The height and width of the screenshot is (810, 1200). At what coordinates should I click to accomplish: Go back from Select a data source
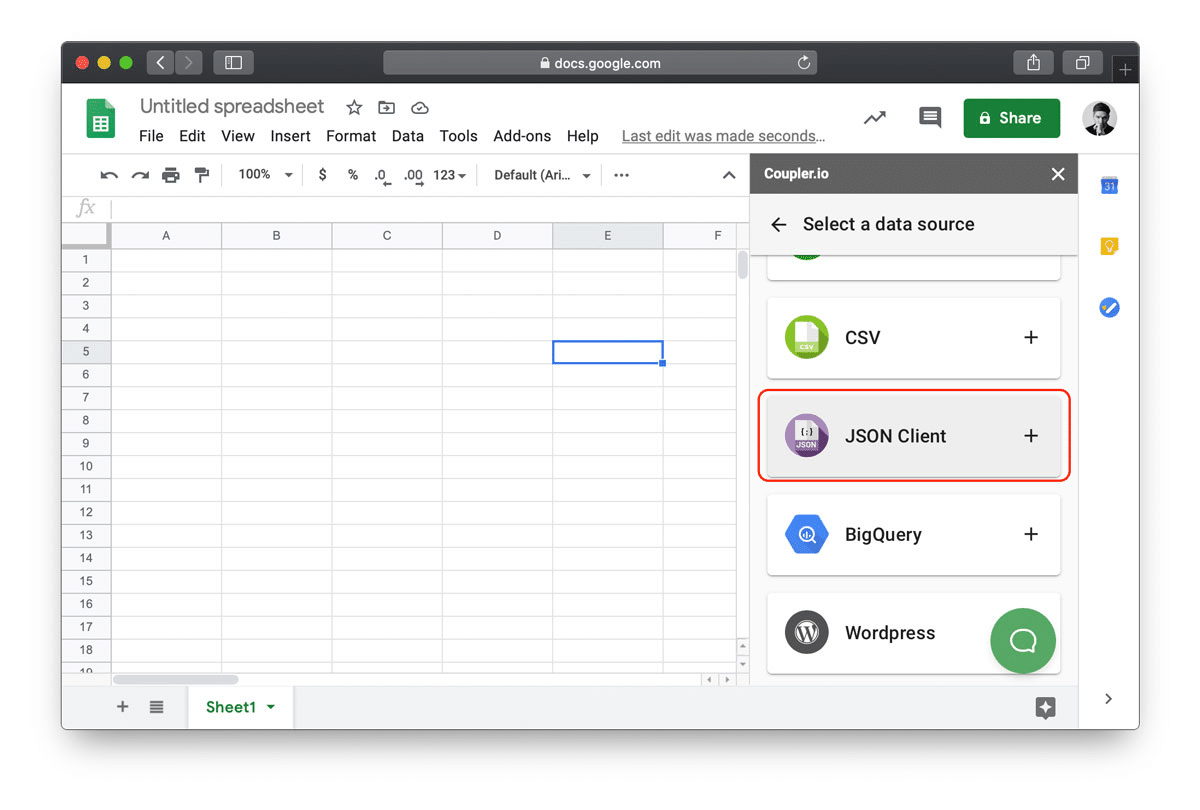click(779, 225)
